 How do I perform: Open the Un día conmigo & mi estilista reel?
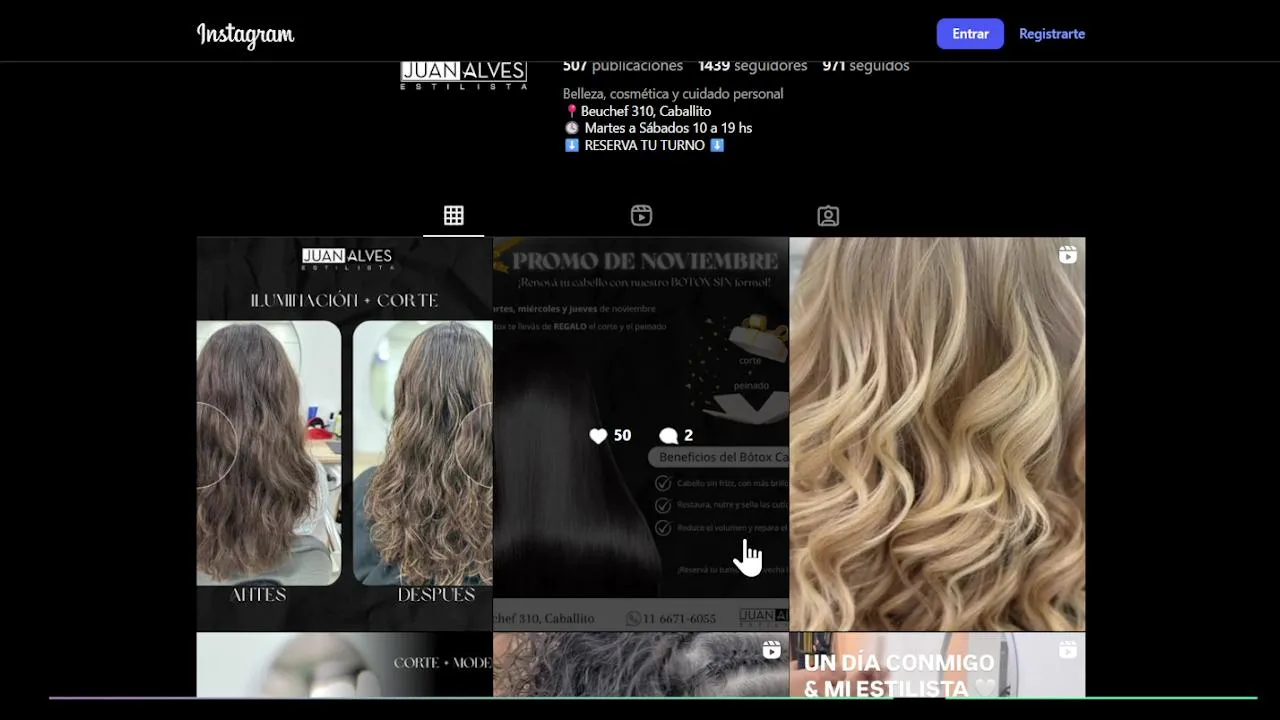pyautogui.click(x=937, y=665)
